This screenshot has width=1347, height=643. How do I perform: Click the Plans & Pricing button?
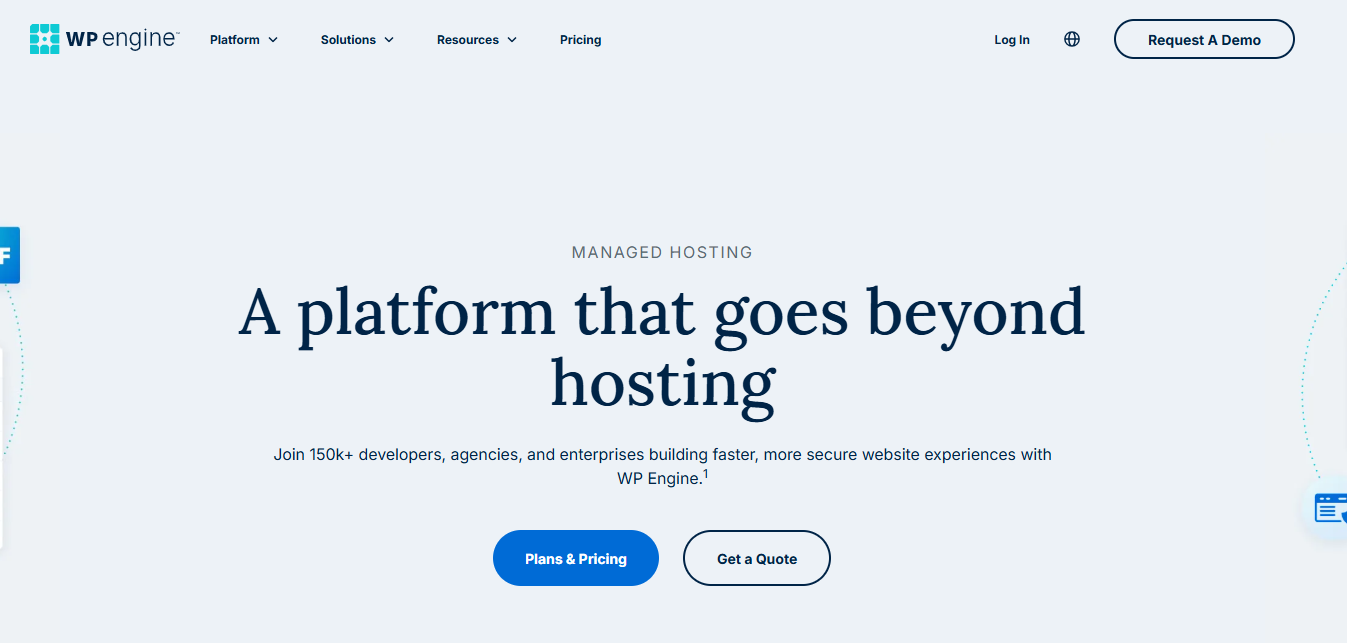click(x=576, y=558)
